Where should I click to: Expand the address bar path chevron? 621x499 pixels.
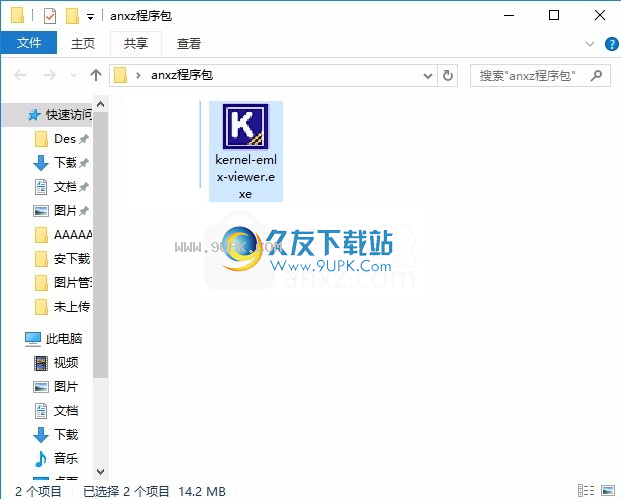click(x=138, y=75)
